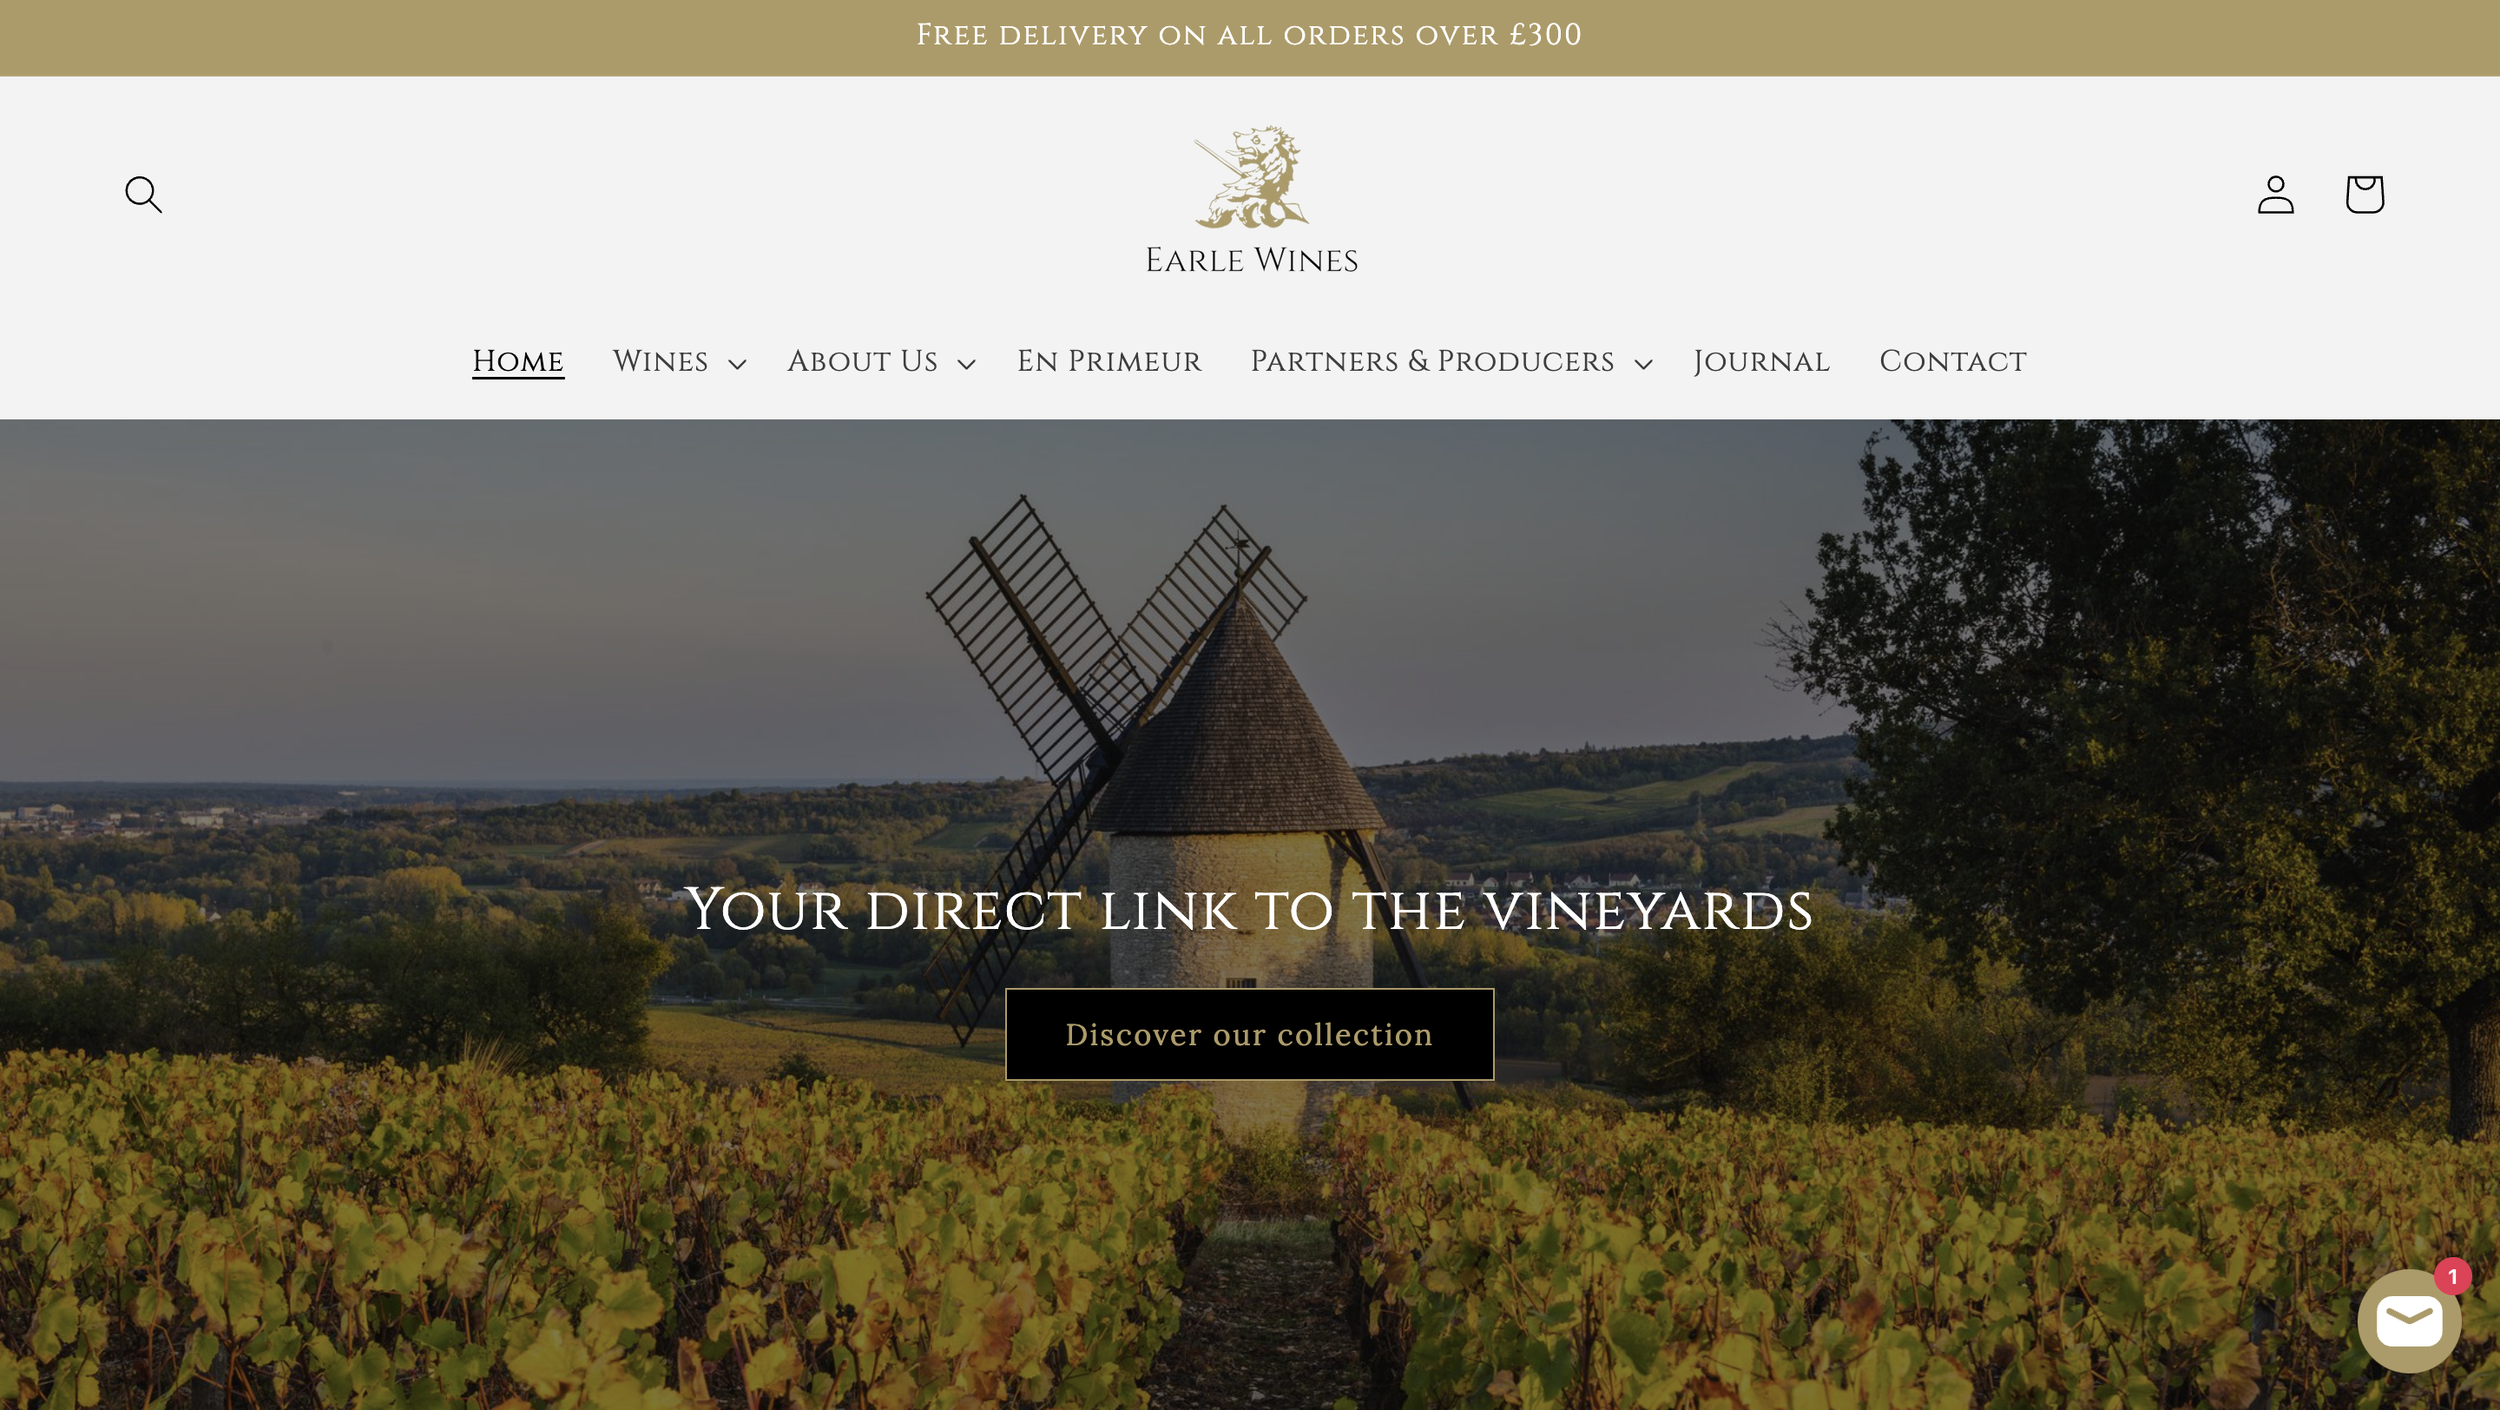The image size is (2500, 1410).
Task: Expand the Wines dropdown chevron
Action: coord(737,364)
